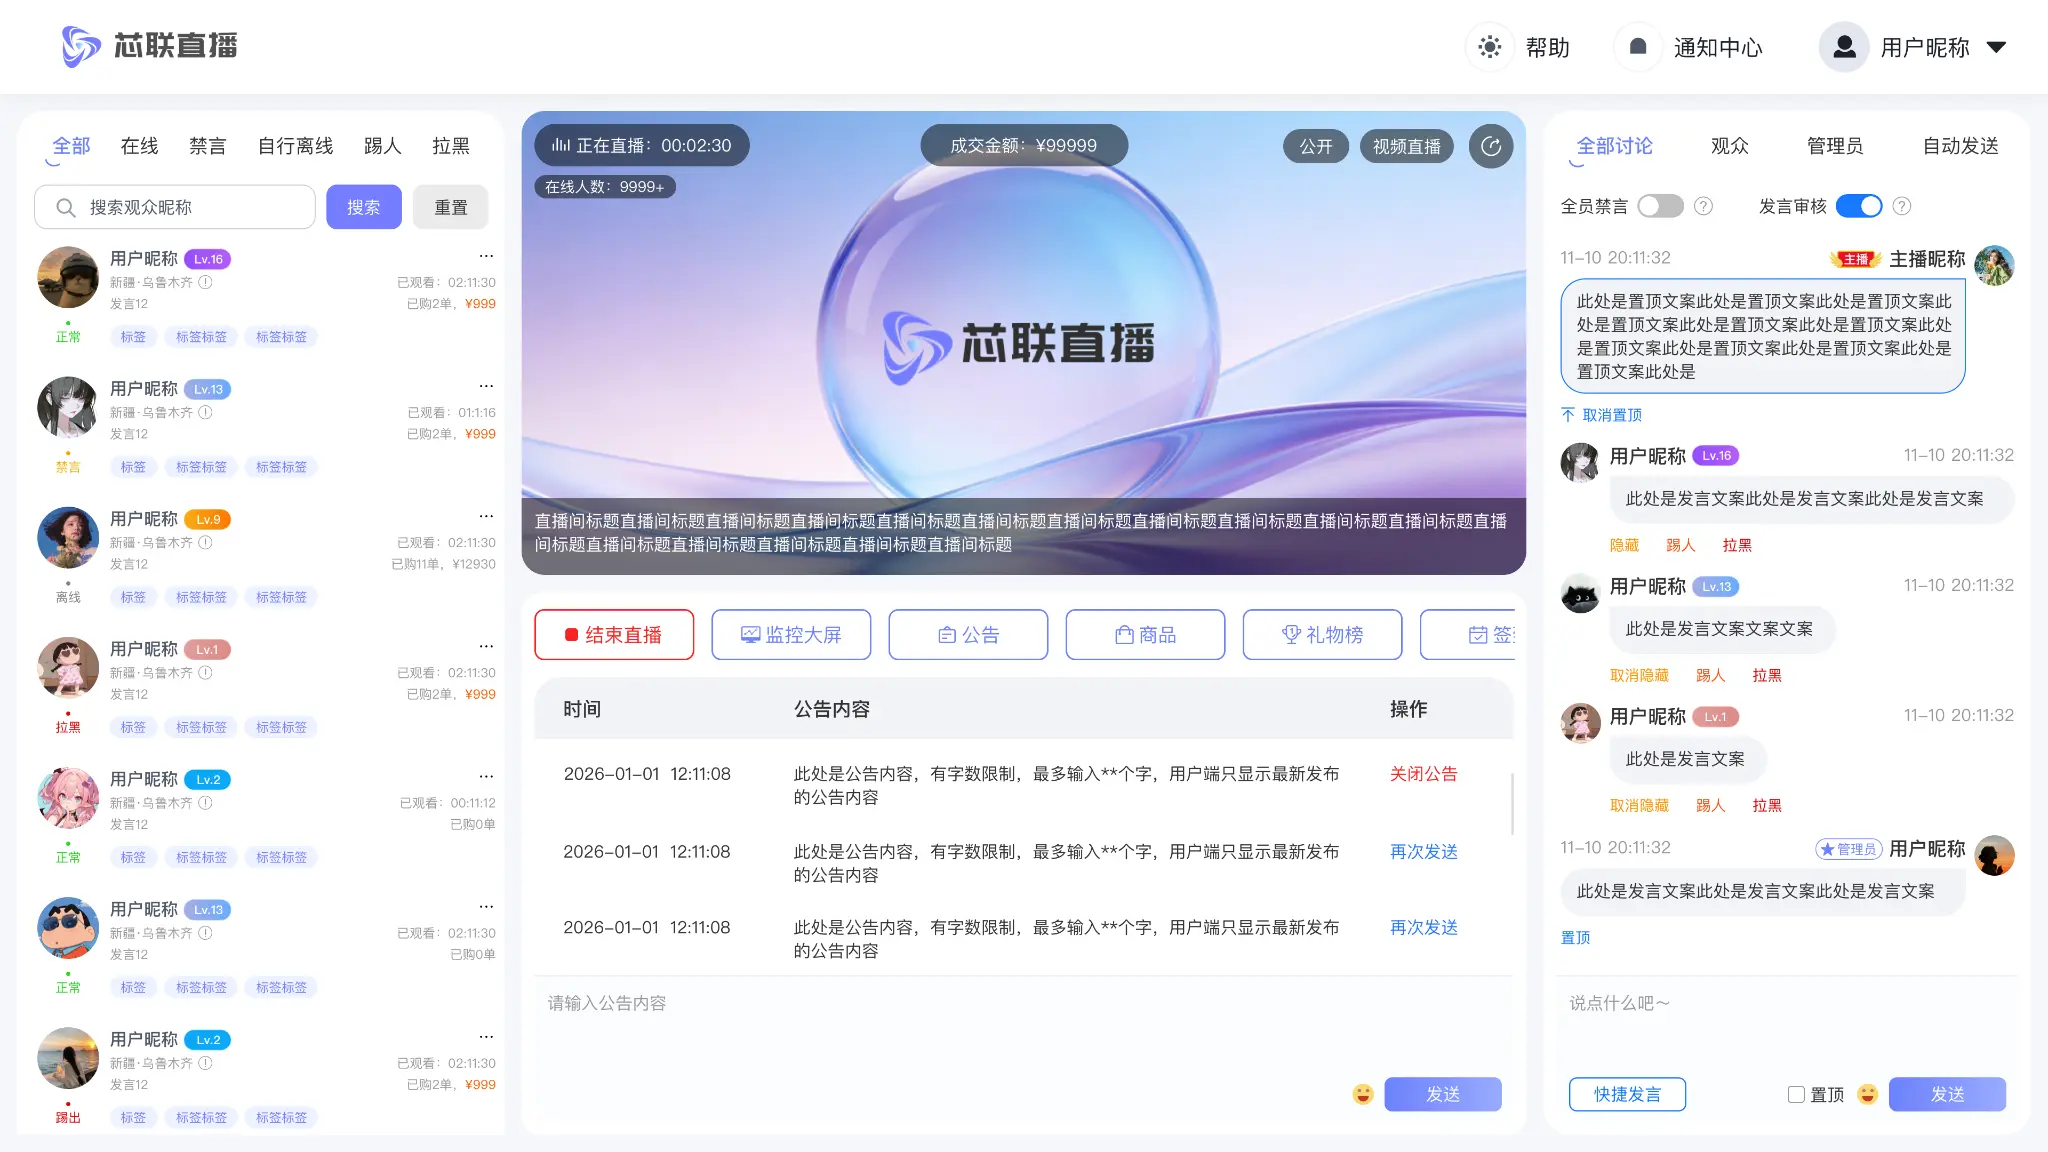Click the 礼物榜 button
Image resolution: width=2048 pixels, height=1152 pixels.
pyautogui.click(x=1322, y=635)
